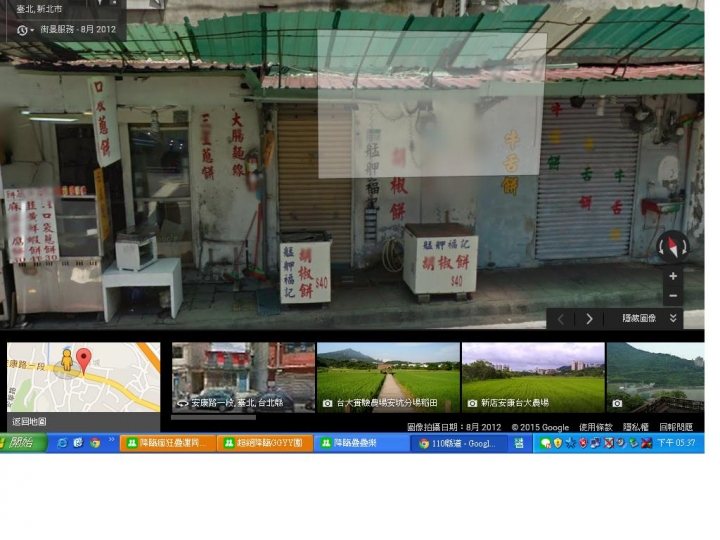Switch to 超絕降臨GGYY團 taskbar window
Viewport: 720px width, 540px height.
click(x=265, y=443)
